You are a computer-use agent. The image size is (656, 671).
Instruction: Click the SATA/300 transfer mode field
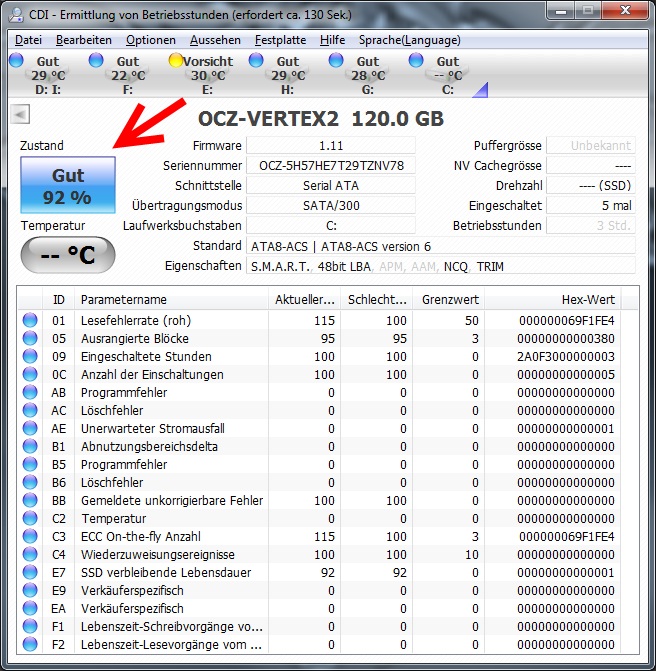[x=331, y=205]
